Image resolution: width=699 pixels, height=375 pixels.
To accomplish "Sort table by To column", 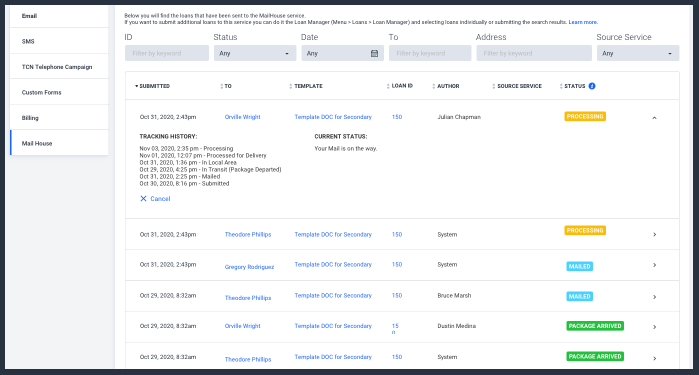I will pyautogui.click(x=226, y=86).
